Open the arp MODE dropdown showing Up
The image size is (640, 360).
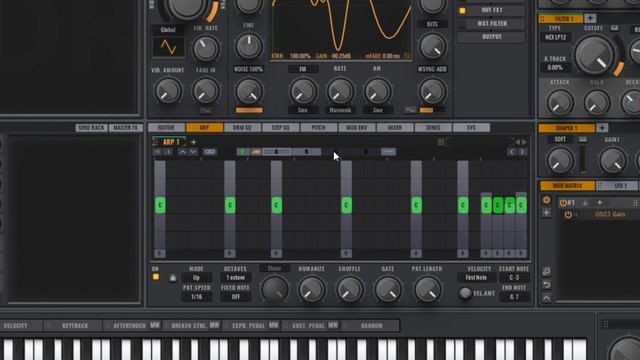tap(196, 278)
